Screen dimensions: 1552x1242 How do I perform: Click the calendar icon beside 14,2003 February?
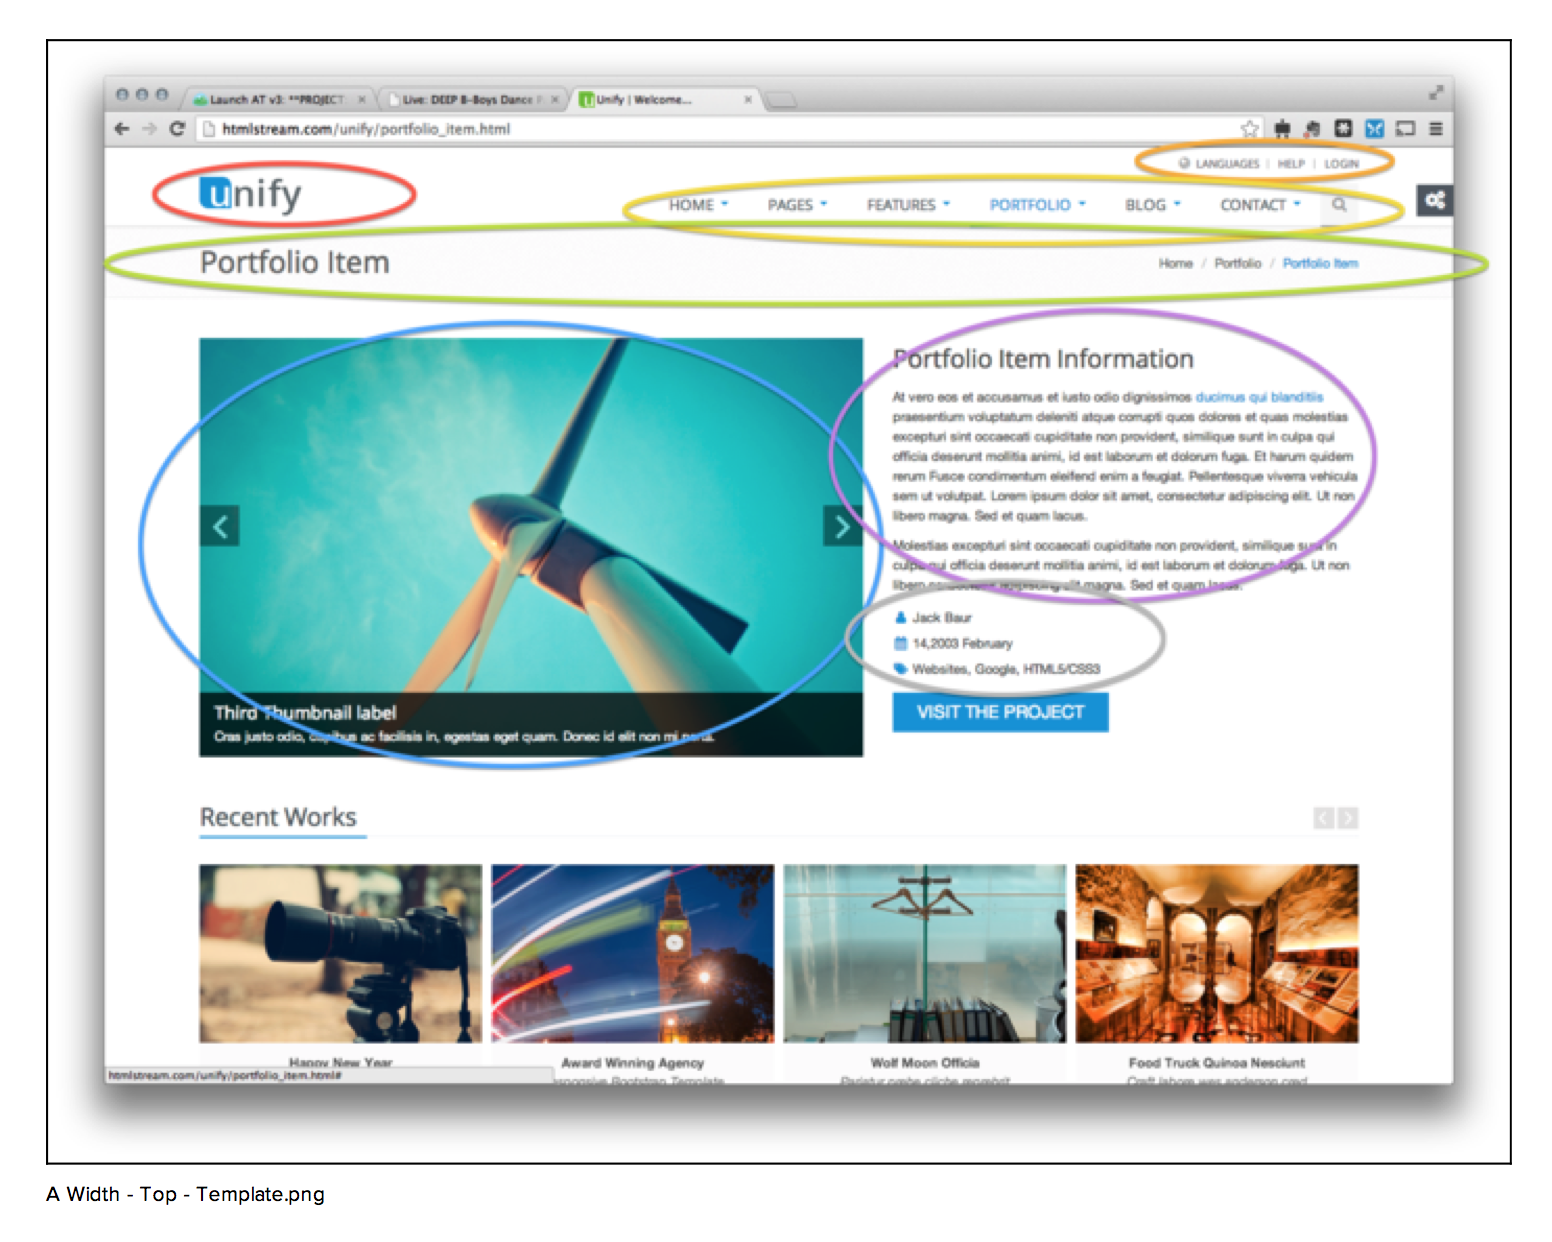pyautogui.click(x=900, y=644)
